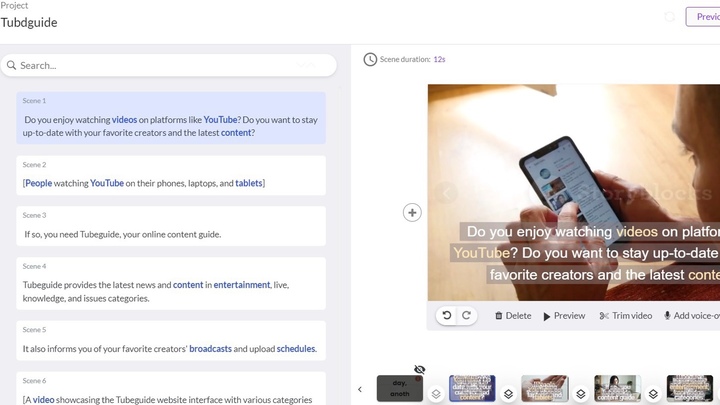This screenshot has height=405, width=720.
Task: Select Scene 5 broadcasts and schedules card
Action: click(x=171, y=340)
